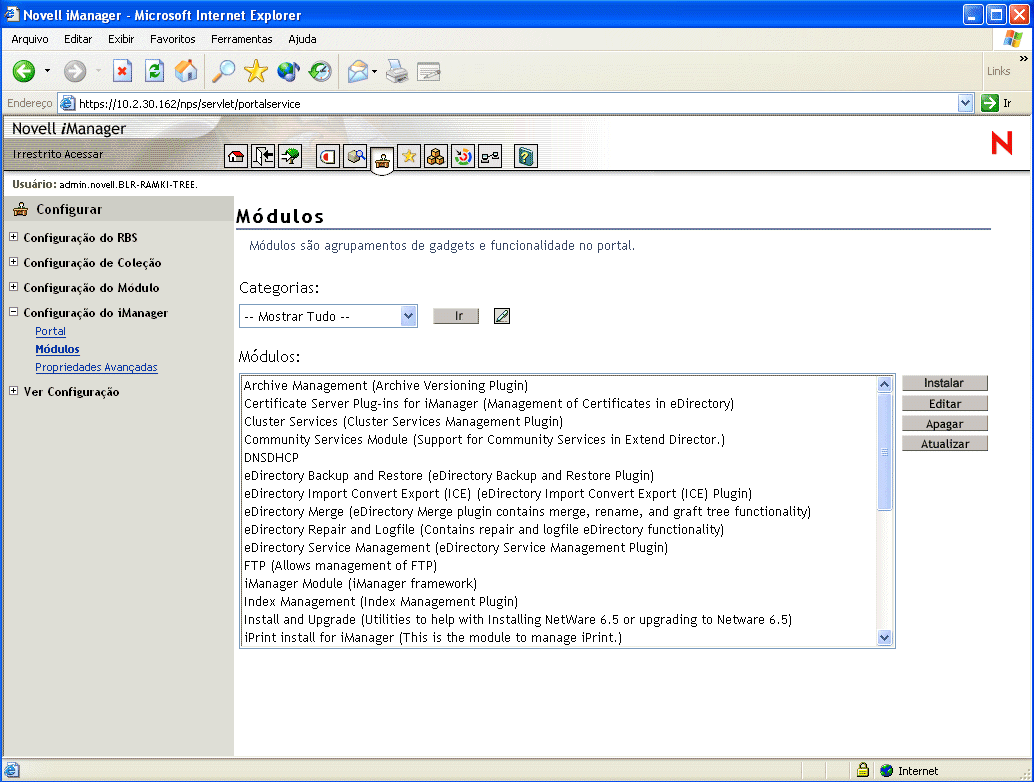Open browser History panel
This screenshot has height=782, width=1034.
pyautogui.click(x=318, y=71)
